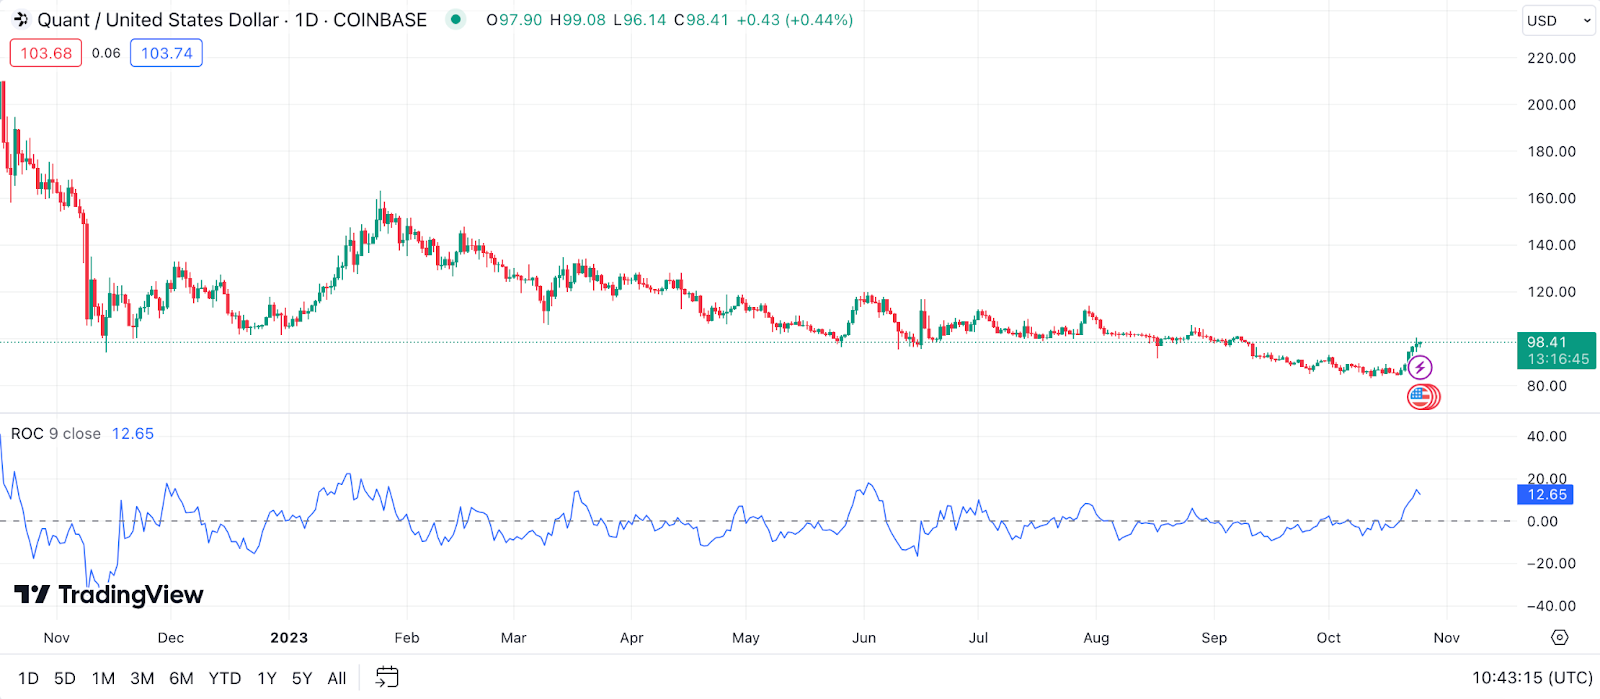Click the Apr label on time axis
1600x699 pixels.
click(x=632, y=637)
